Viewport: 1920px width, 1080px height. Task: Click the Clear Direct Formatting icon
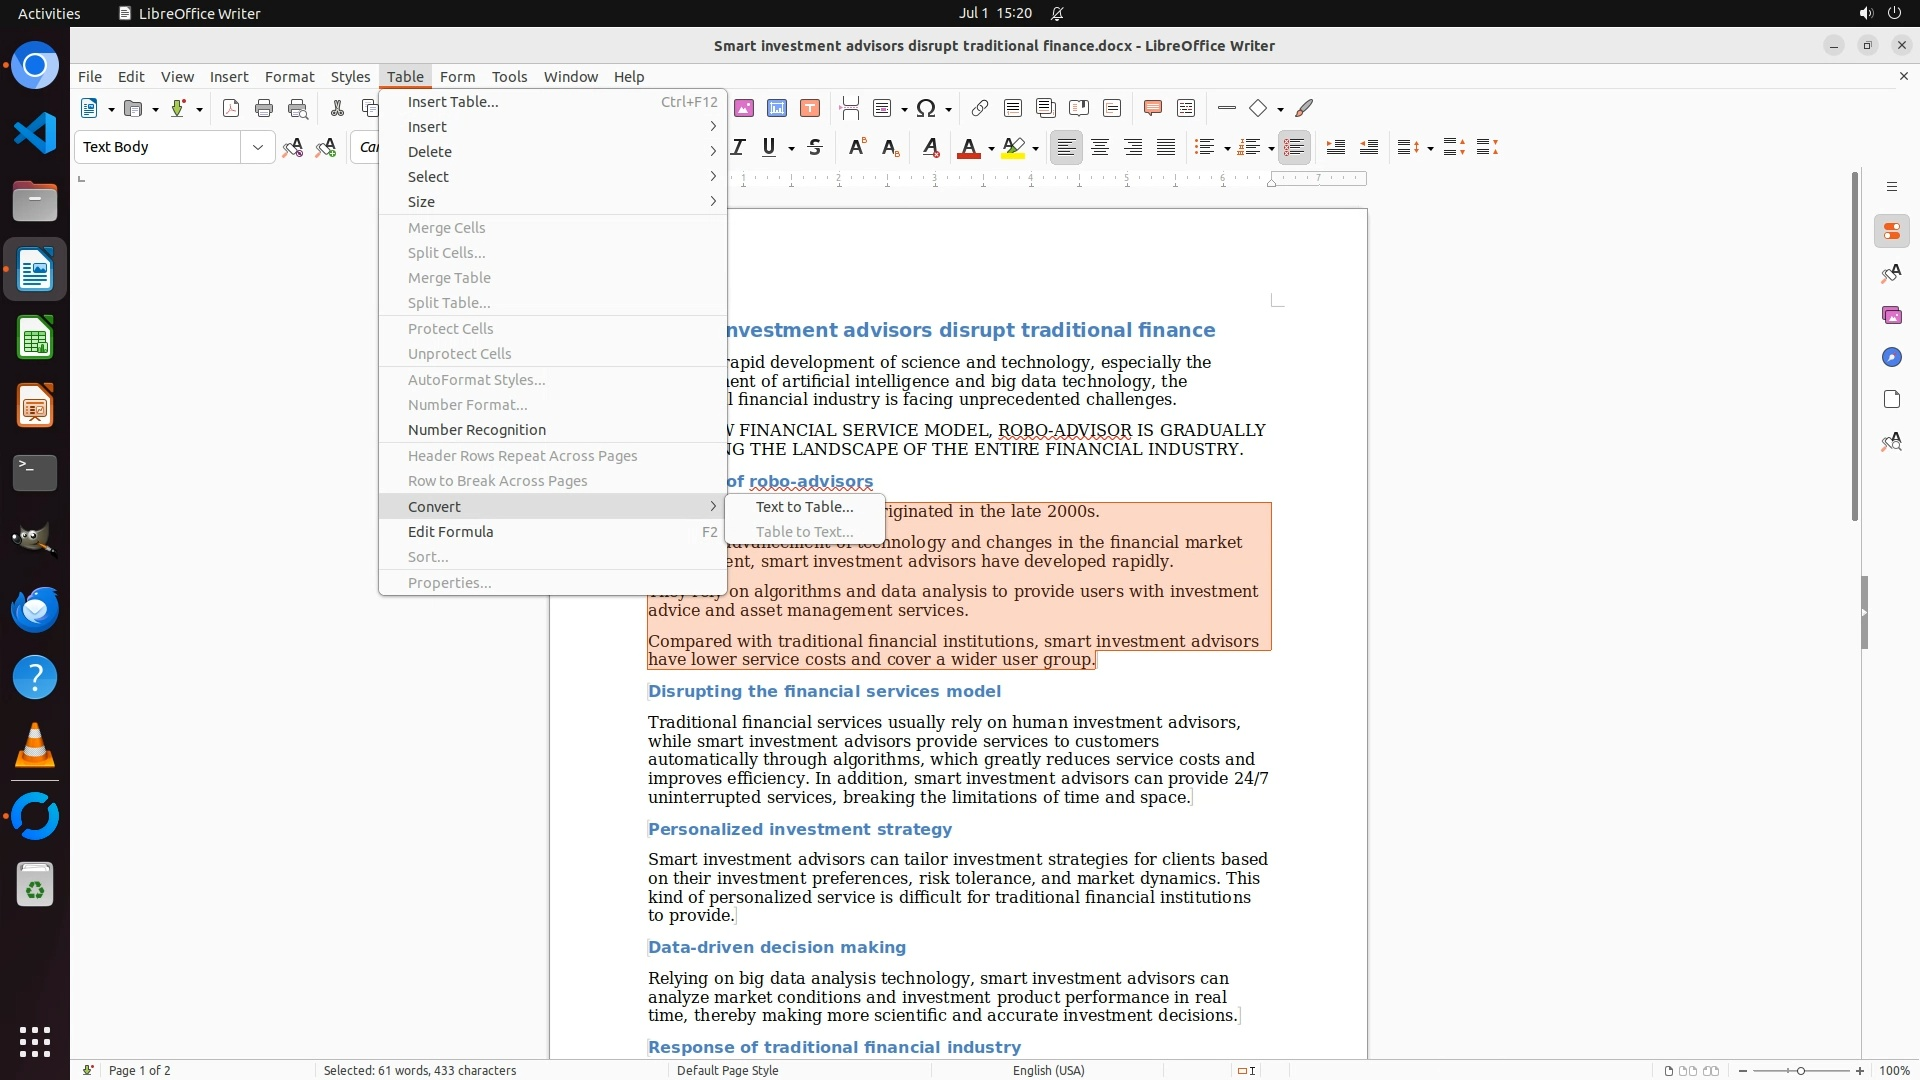930,147
